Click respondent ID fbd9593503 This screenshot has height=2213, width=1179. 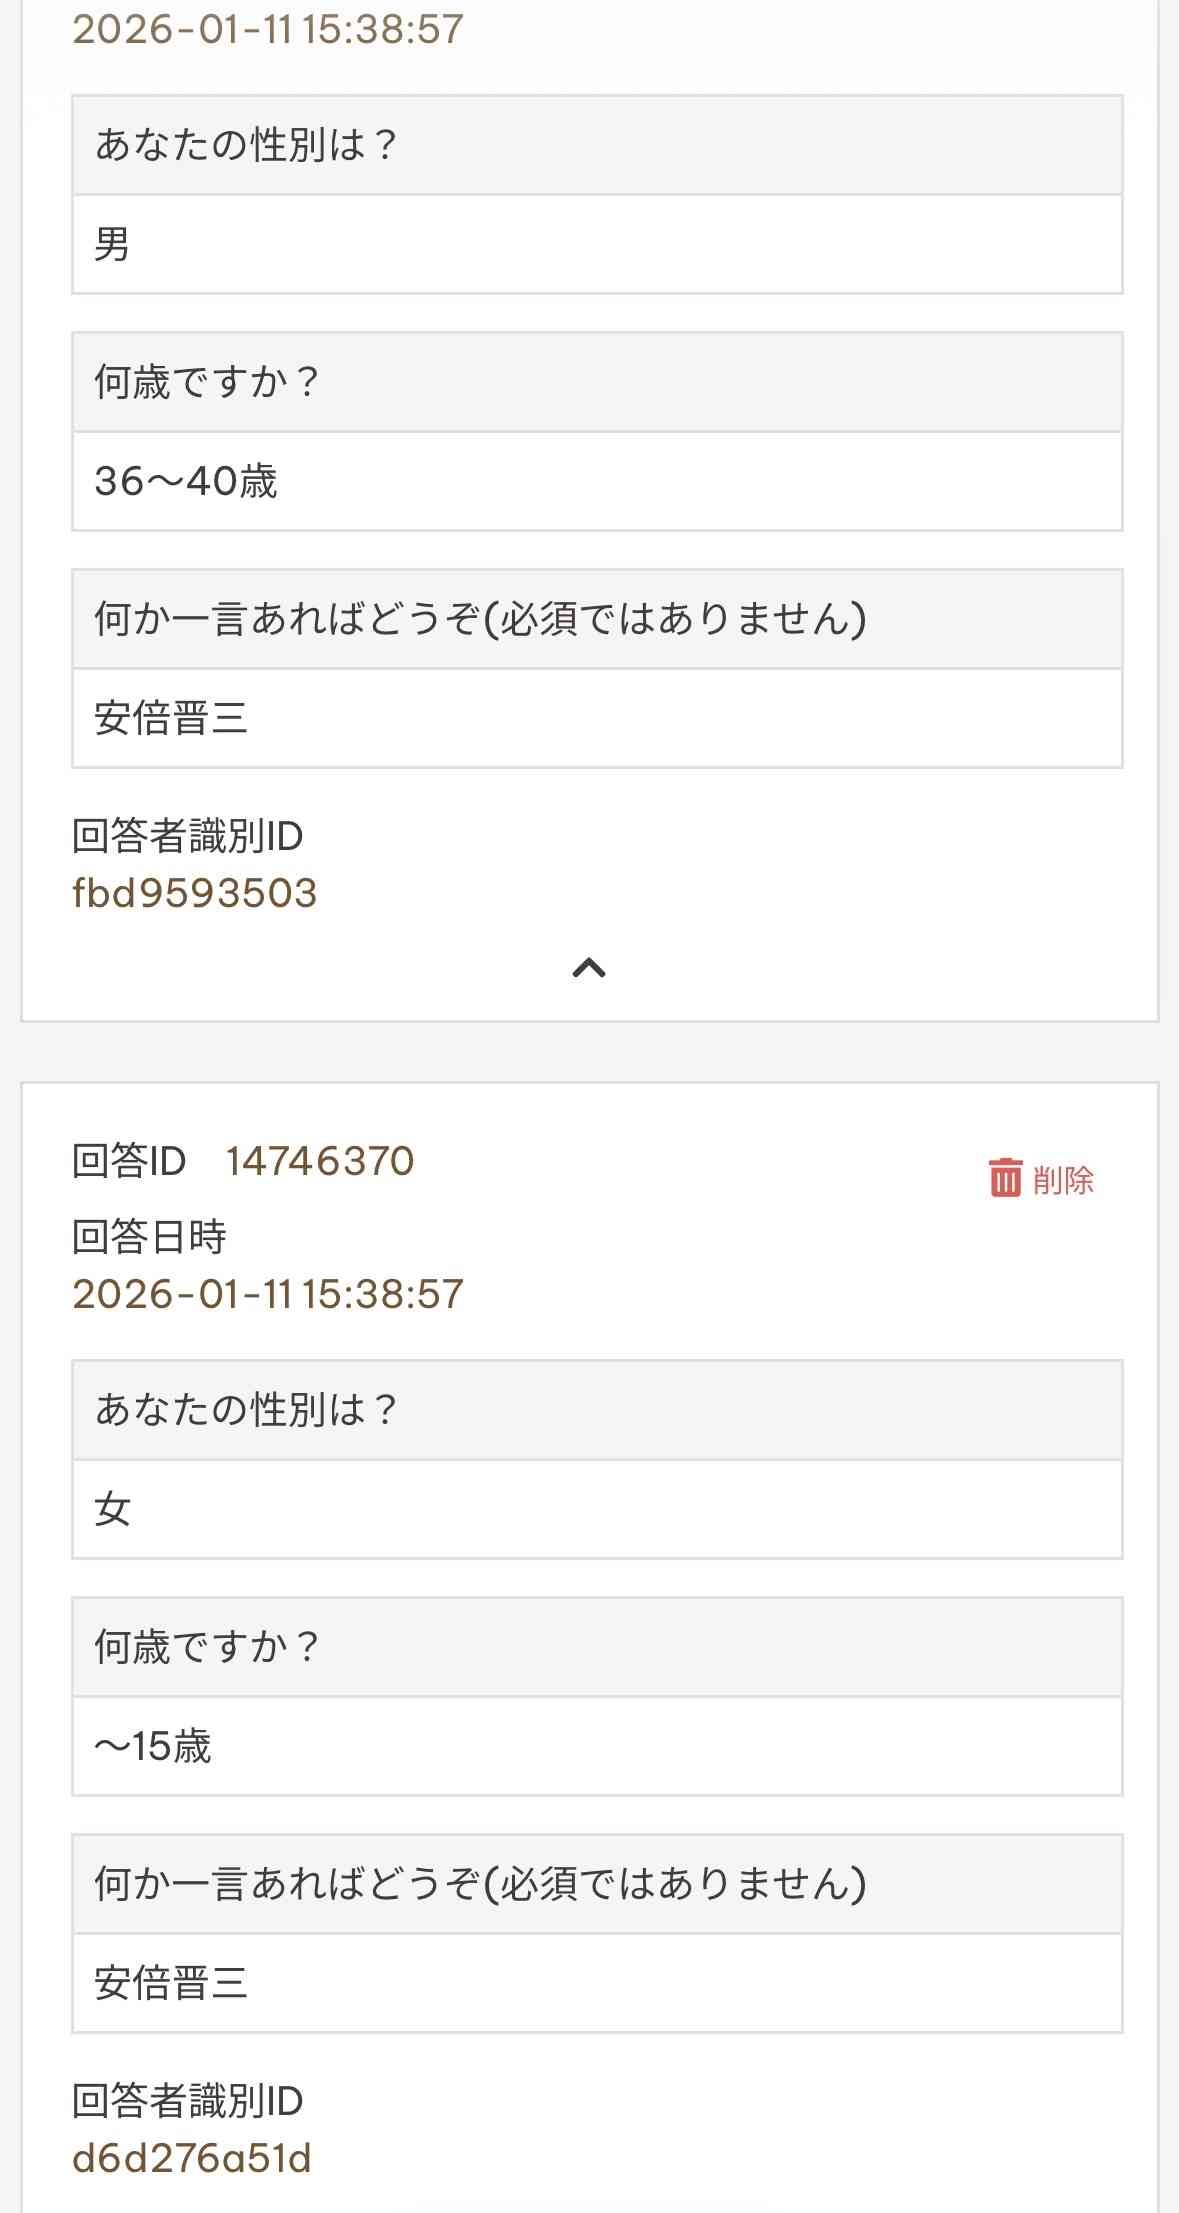click(x=194, y=893)
